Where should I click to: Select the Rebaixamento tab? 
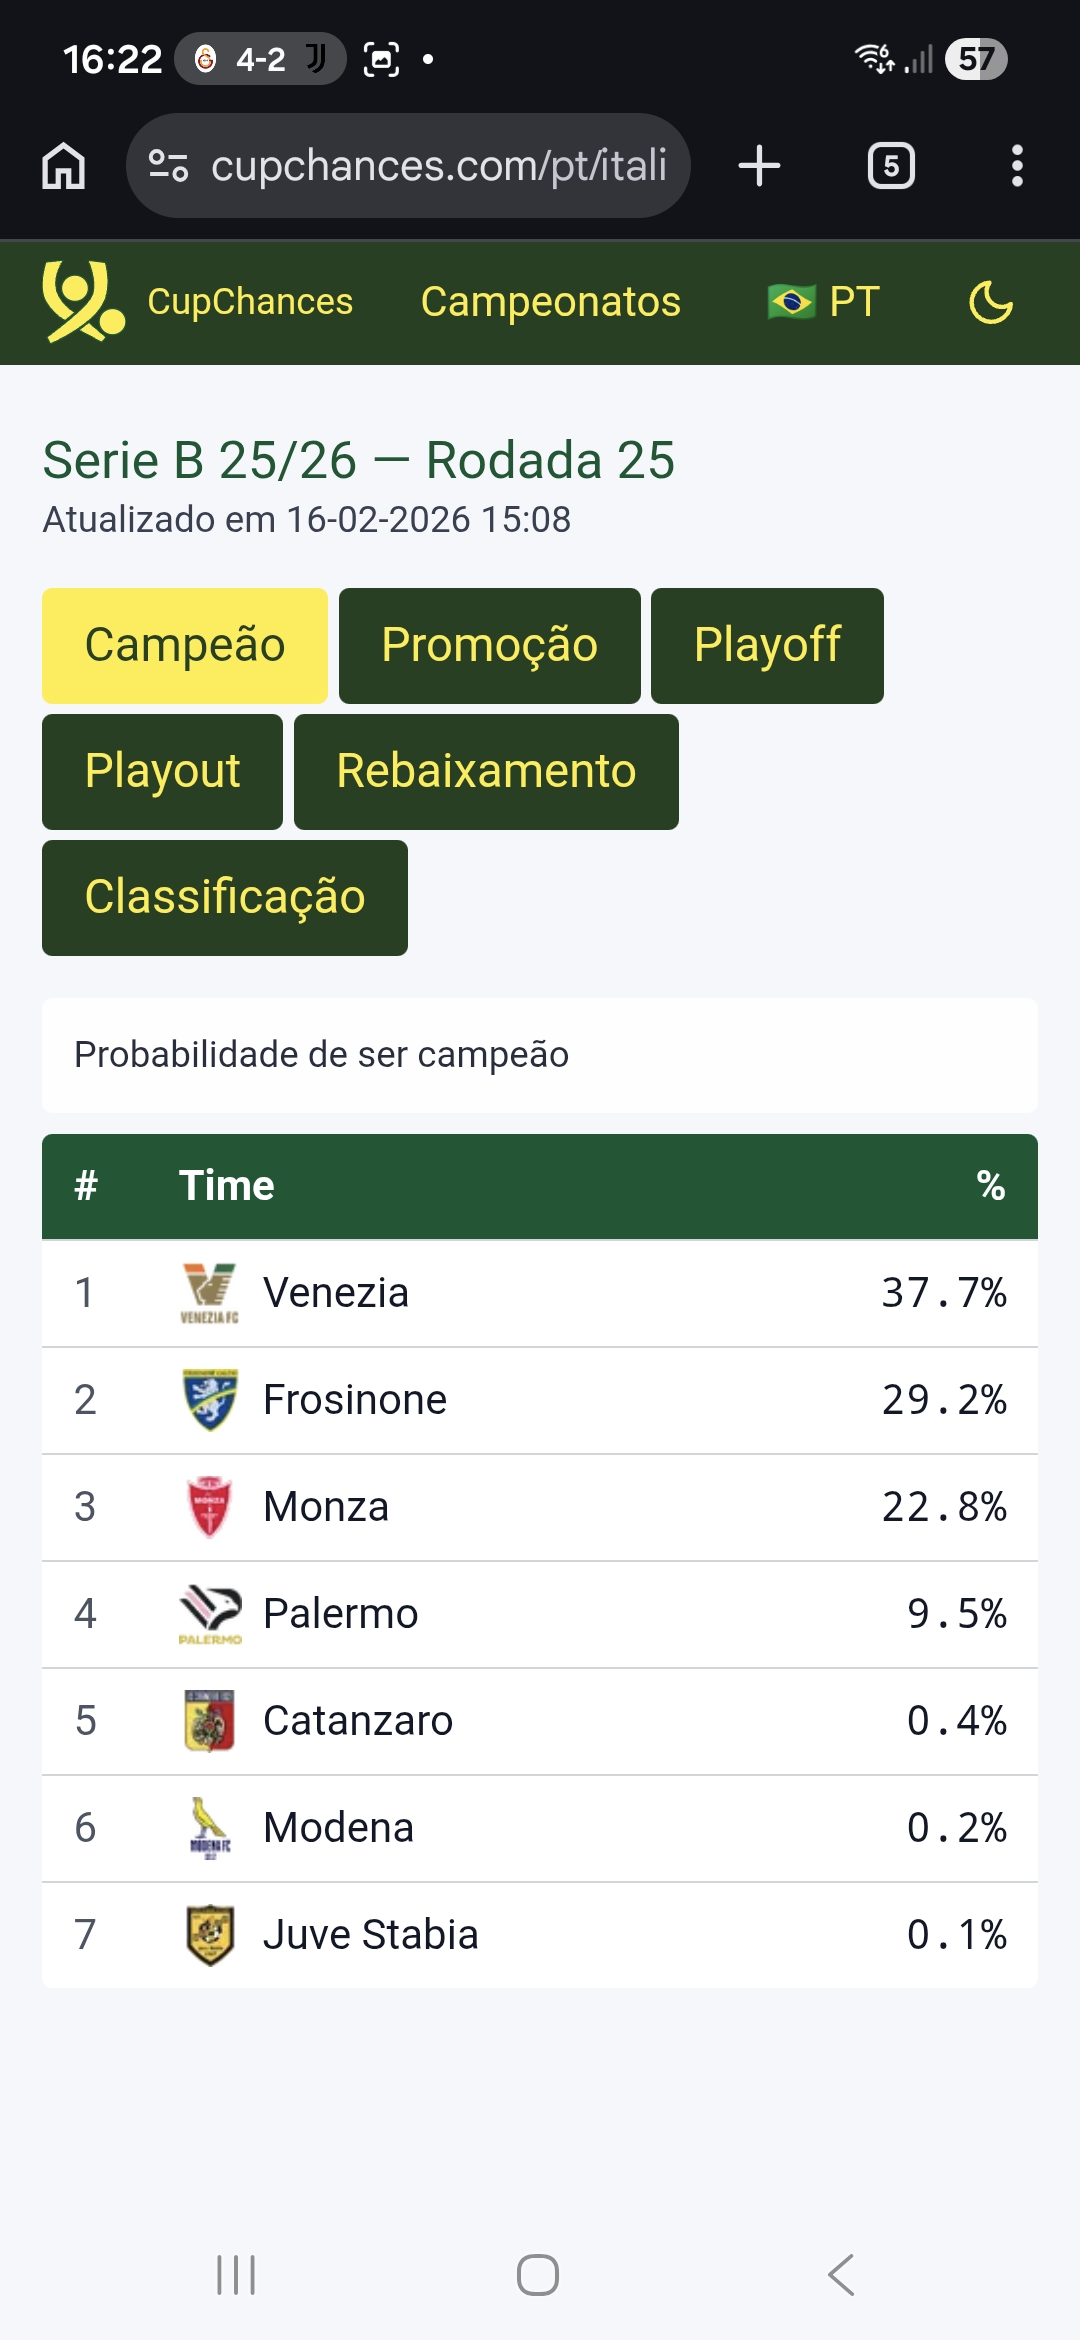486,771
